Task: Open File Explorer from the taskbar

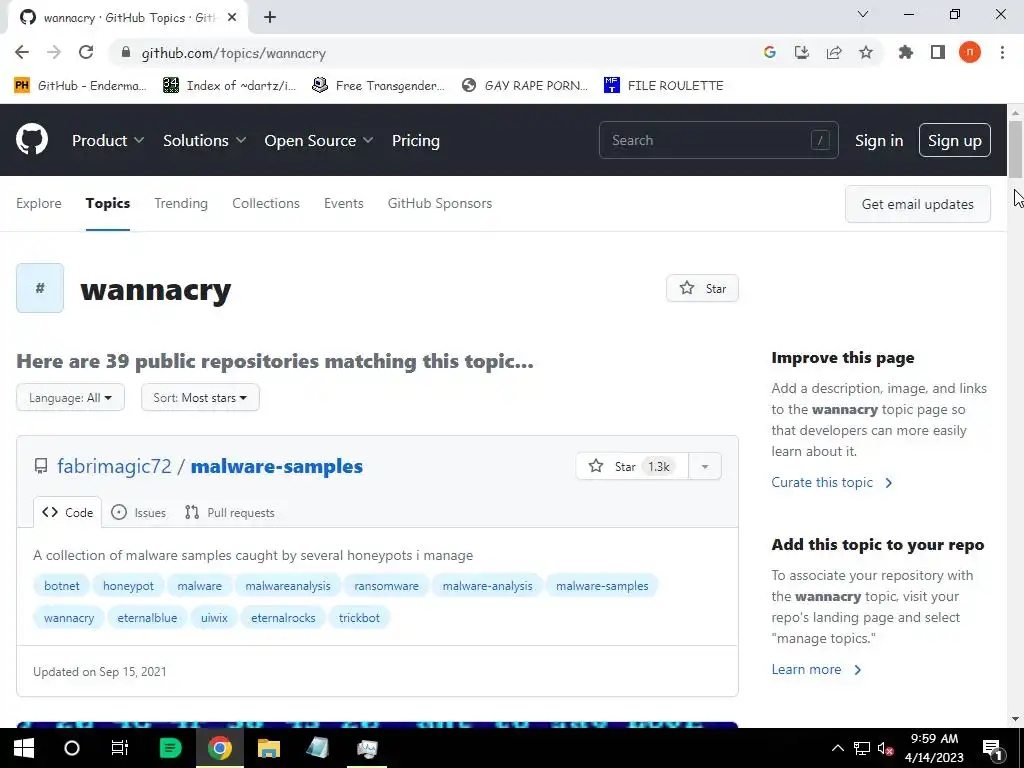Action: click(x=268, y=748)
